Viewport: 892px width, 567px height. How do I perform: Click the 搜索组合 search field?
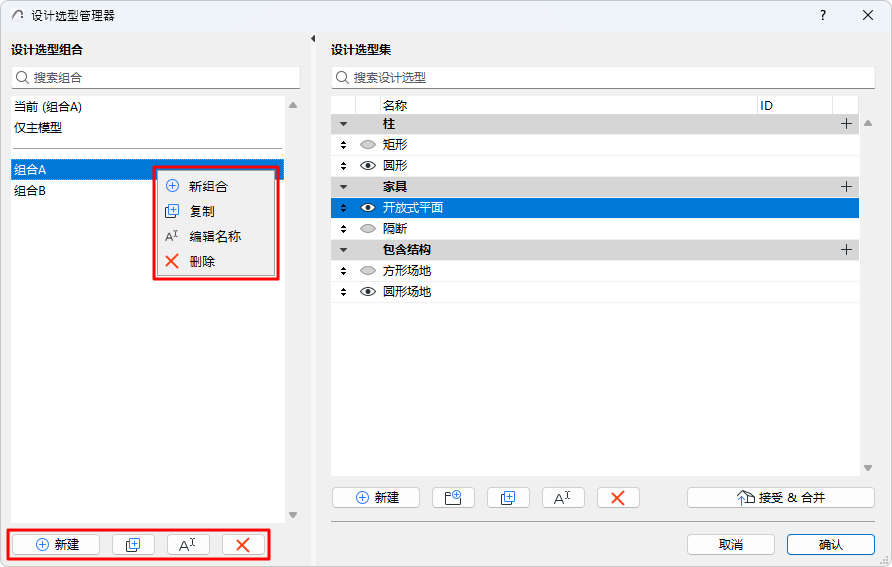pyautogui.click(x=156, y=78)
